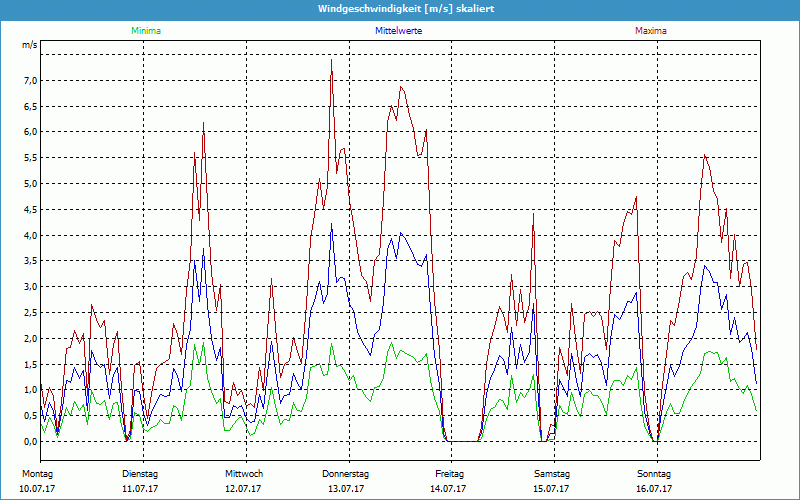Click the Freitag day label

(449, 474)
